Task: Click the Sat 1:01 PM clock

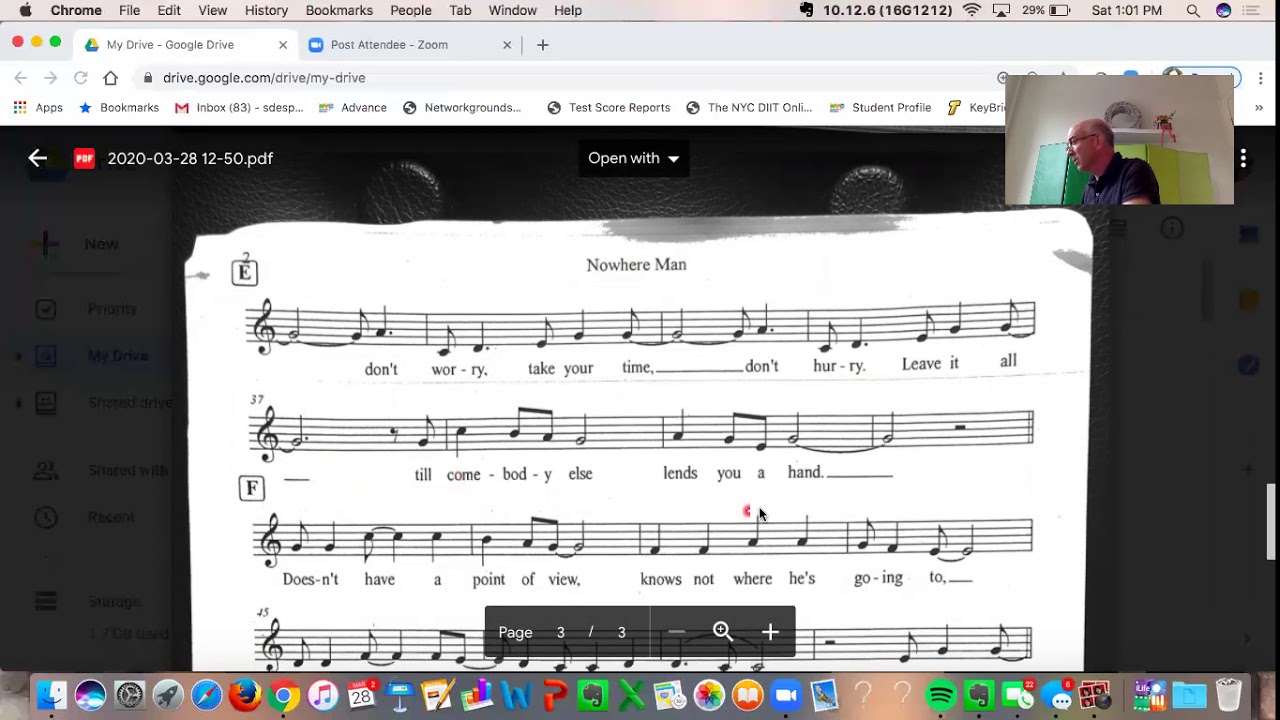Action: 1127,10
